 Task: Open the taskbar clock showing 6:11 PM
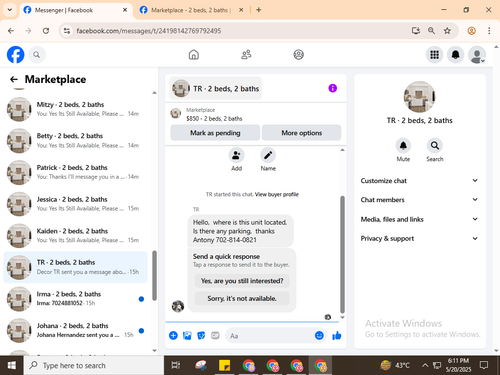458,365
